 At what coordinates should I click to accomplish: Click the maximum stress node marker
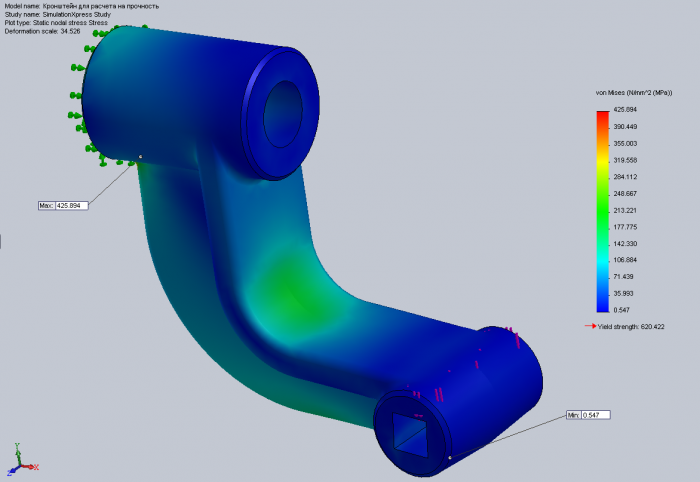(141, 157)
